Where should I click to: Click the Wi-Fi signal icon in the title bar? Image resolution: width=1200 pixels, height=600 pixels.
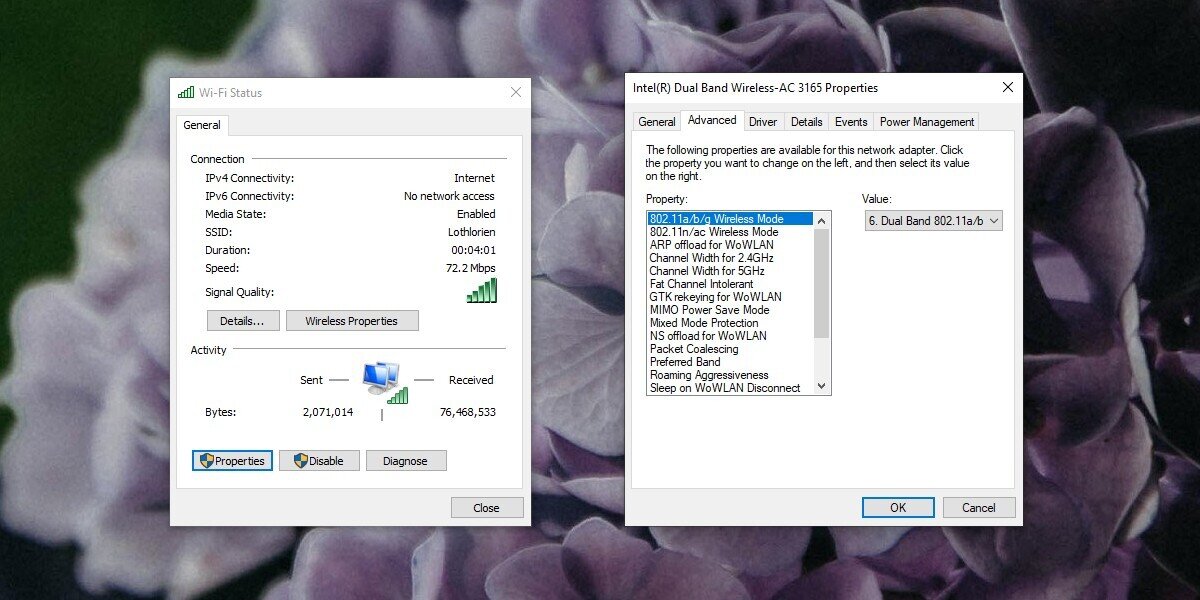coord(185,91)
